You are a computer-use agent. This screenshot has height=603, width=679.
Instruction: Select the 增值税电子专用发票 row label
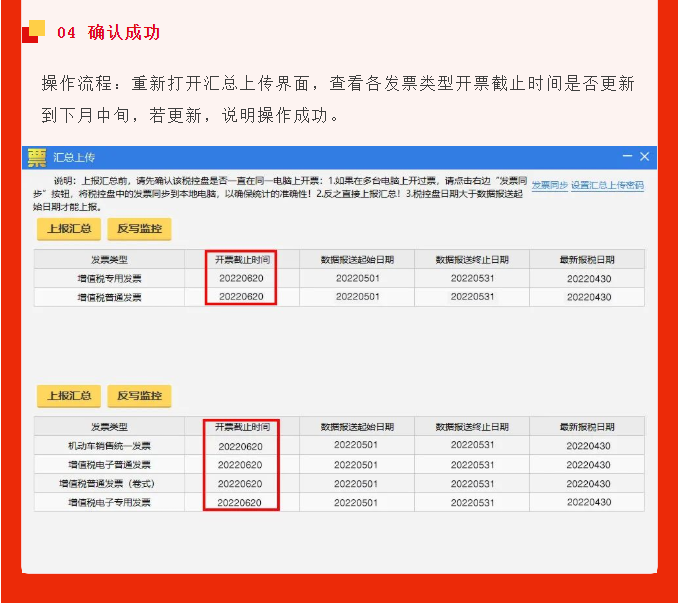(109, 502)
